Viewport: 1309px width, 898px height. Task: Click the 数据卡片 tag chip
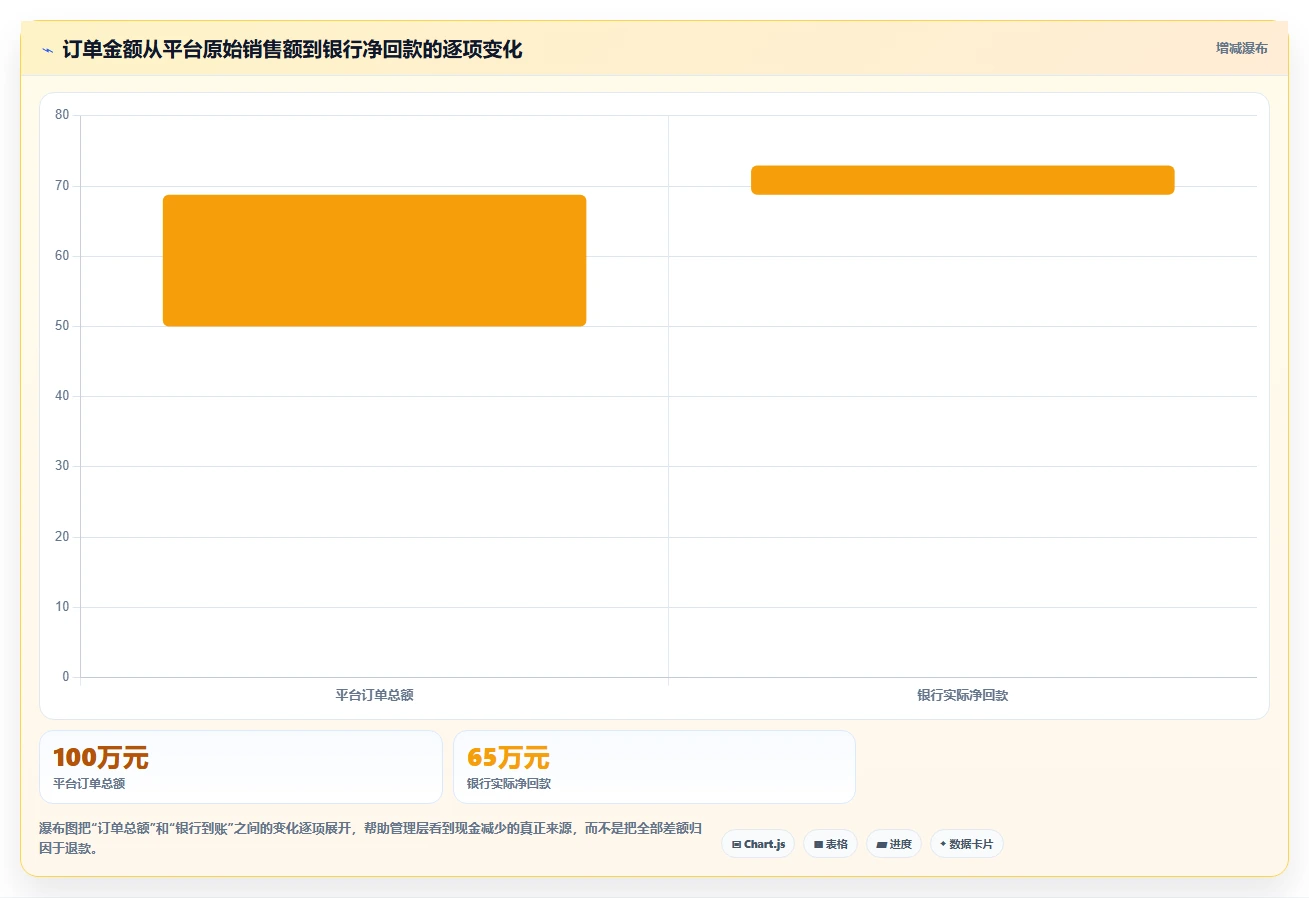click(967, 844)
